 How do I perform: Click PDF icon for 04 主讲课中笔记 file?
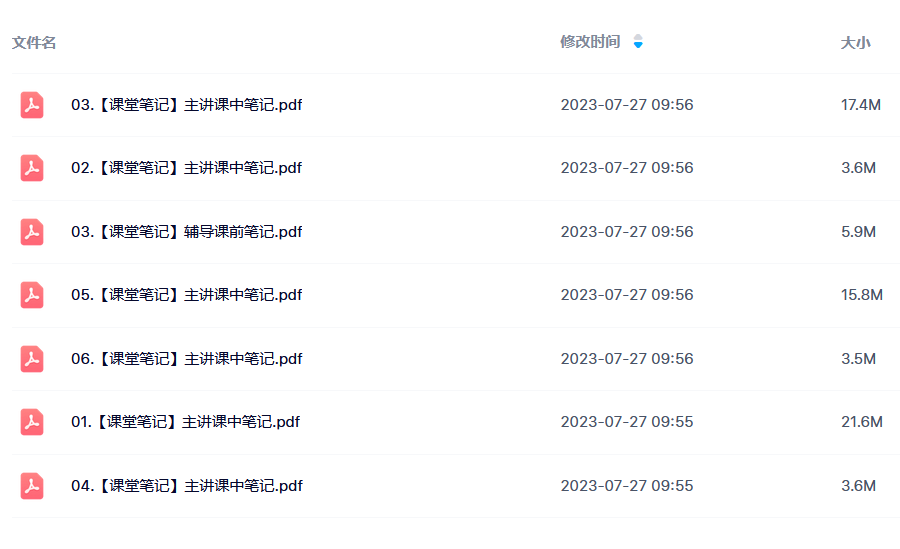tap(32, 486)
